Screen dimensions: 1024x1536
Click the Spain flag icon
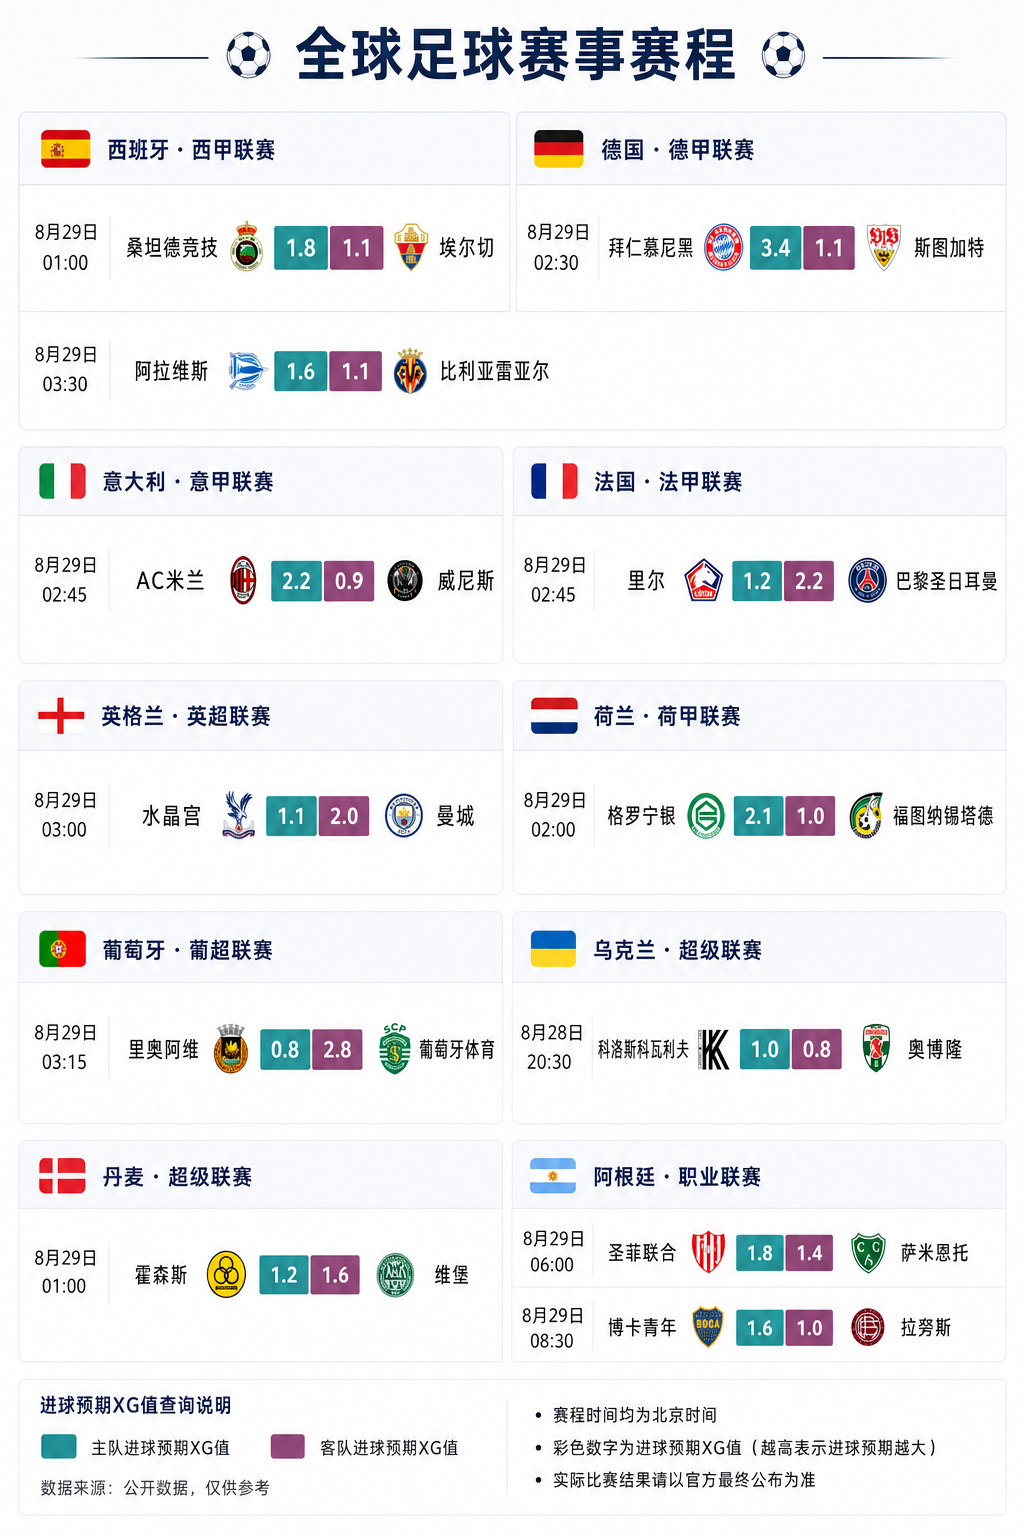pyautogui.click(x=66, y=149)
